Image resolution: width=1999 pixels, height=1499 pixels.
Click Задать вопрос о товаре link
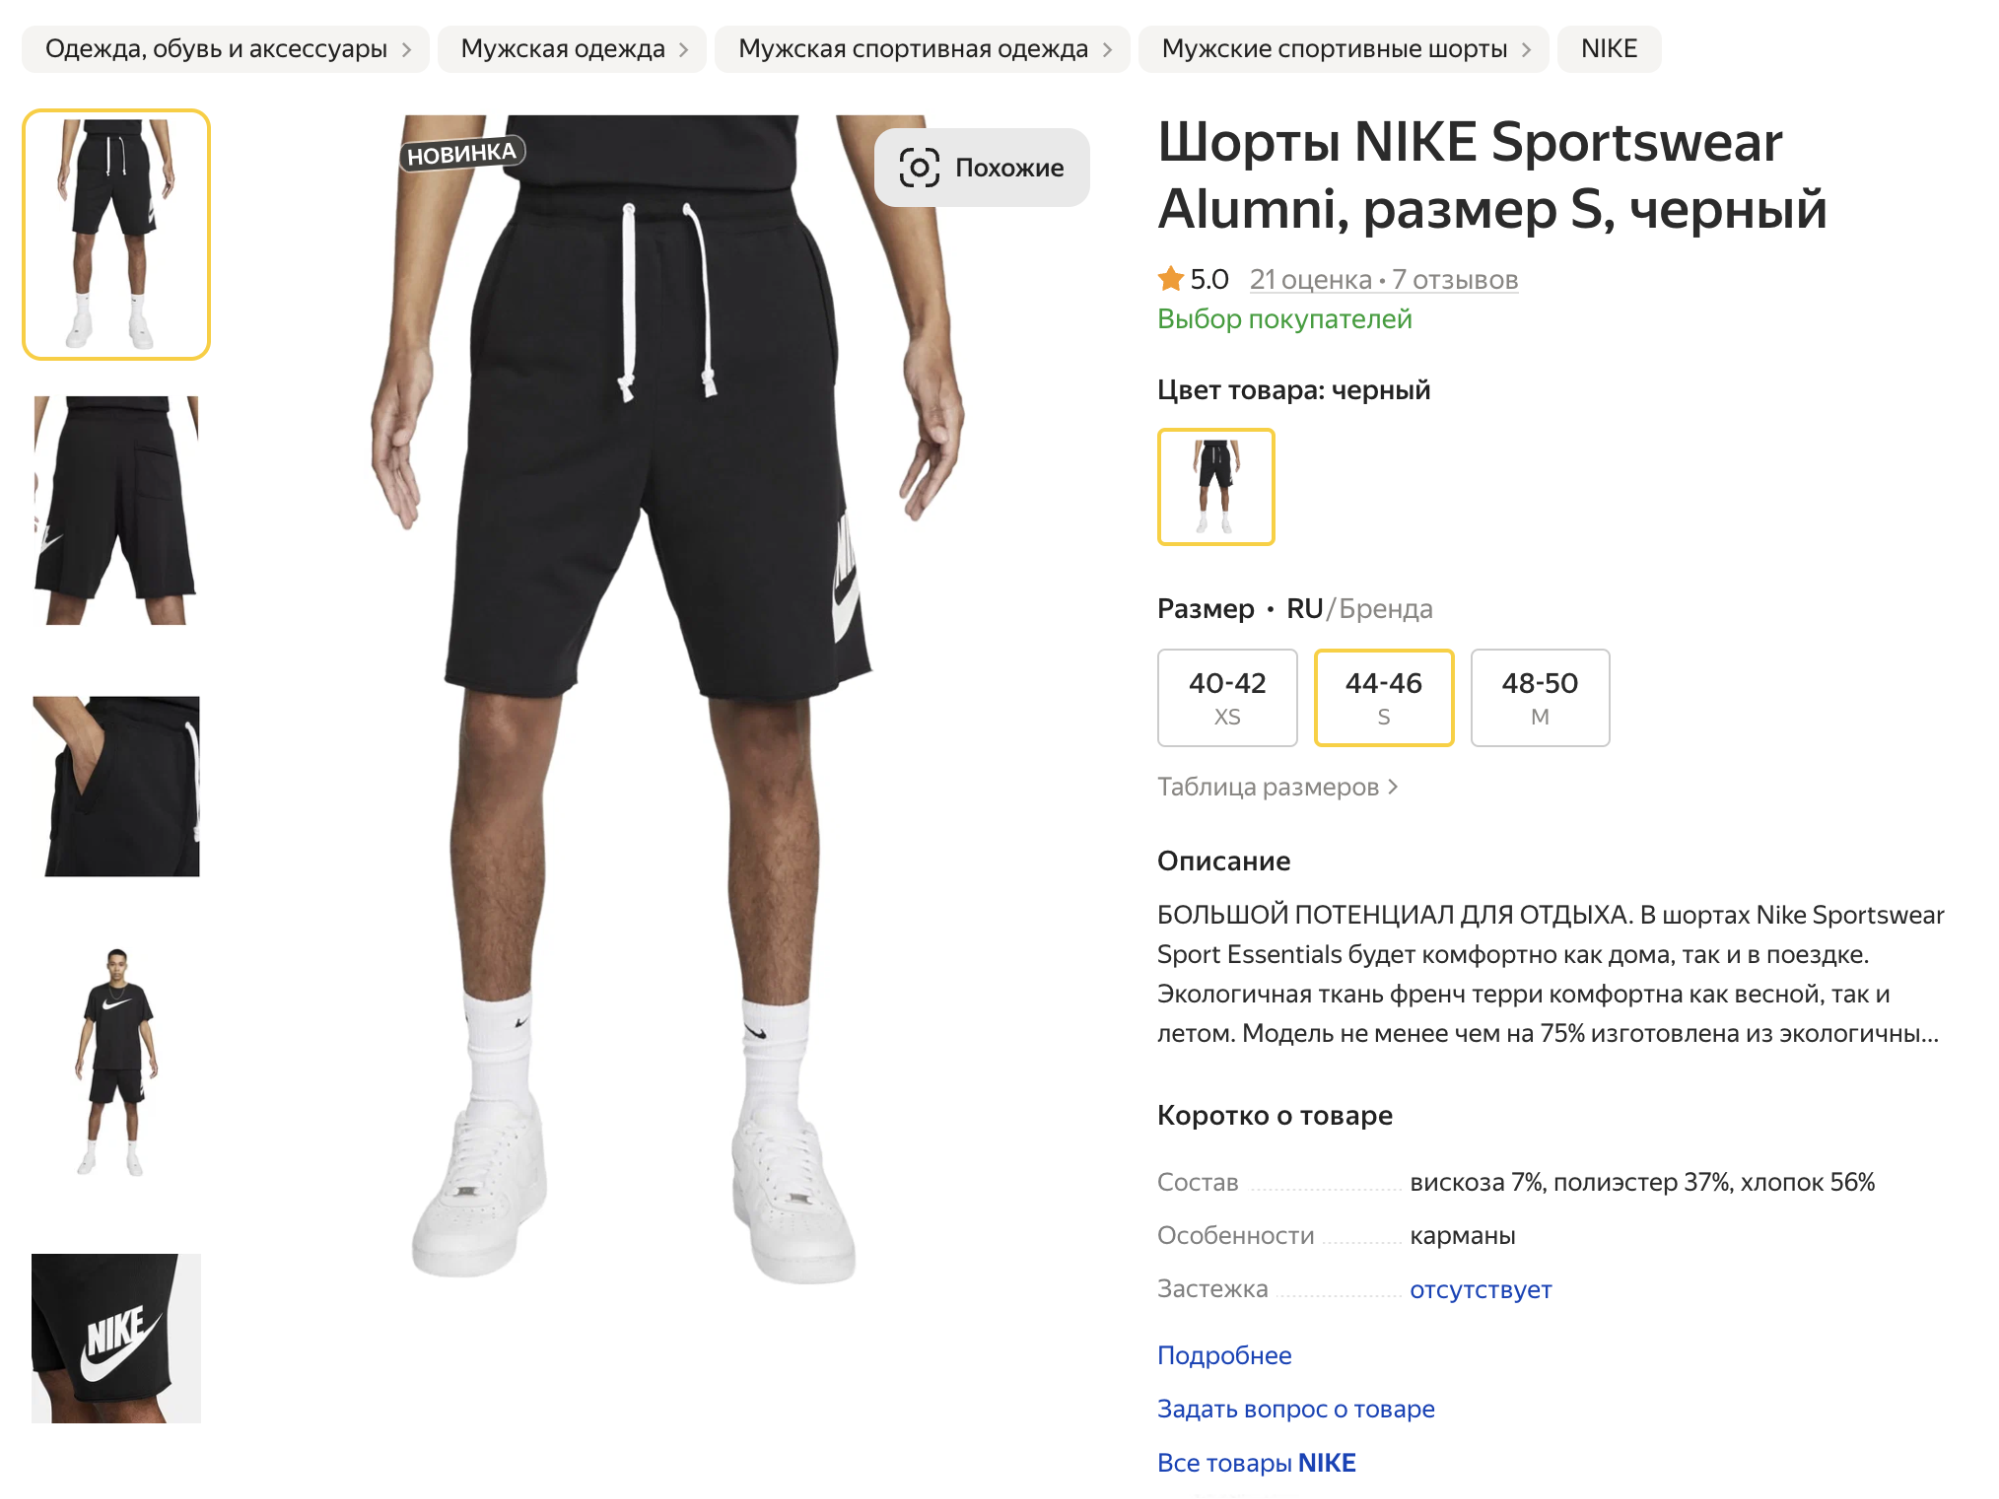[x=1295, y=1409]
